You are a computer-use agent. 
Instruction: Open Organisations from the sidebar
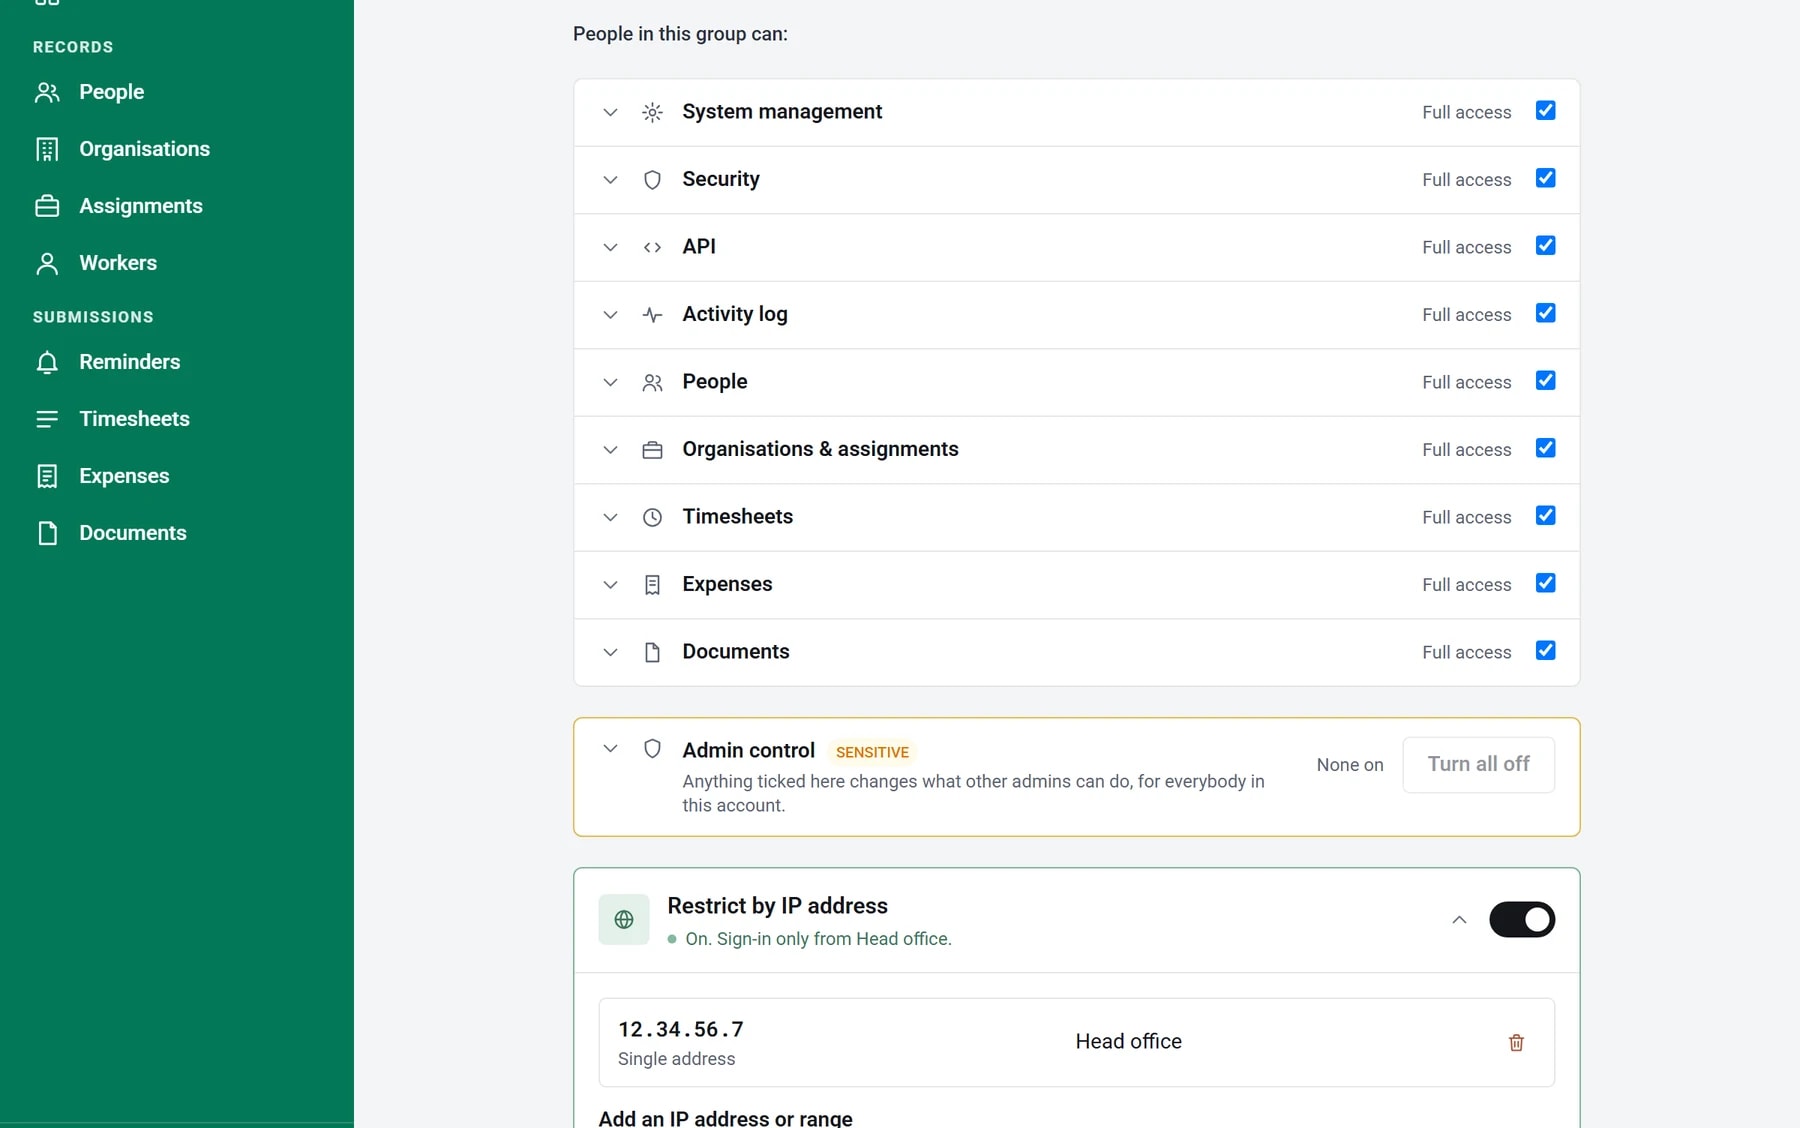point(144,149)
